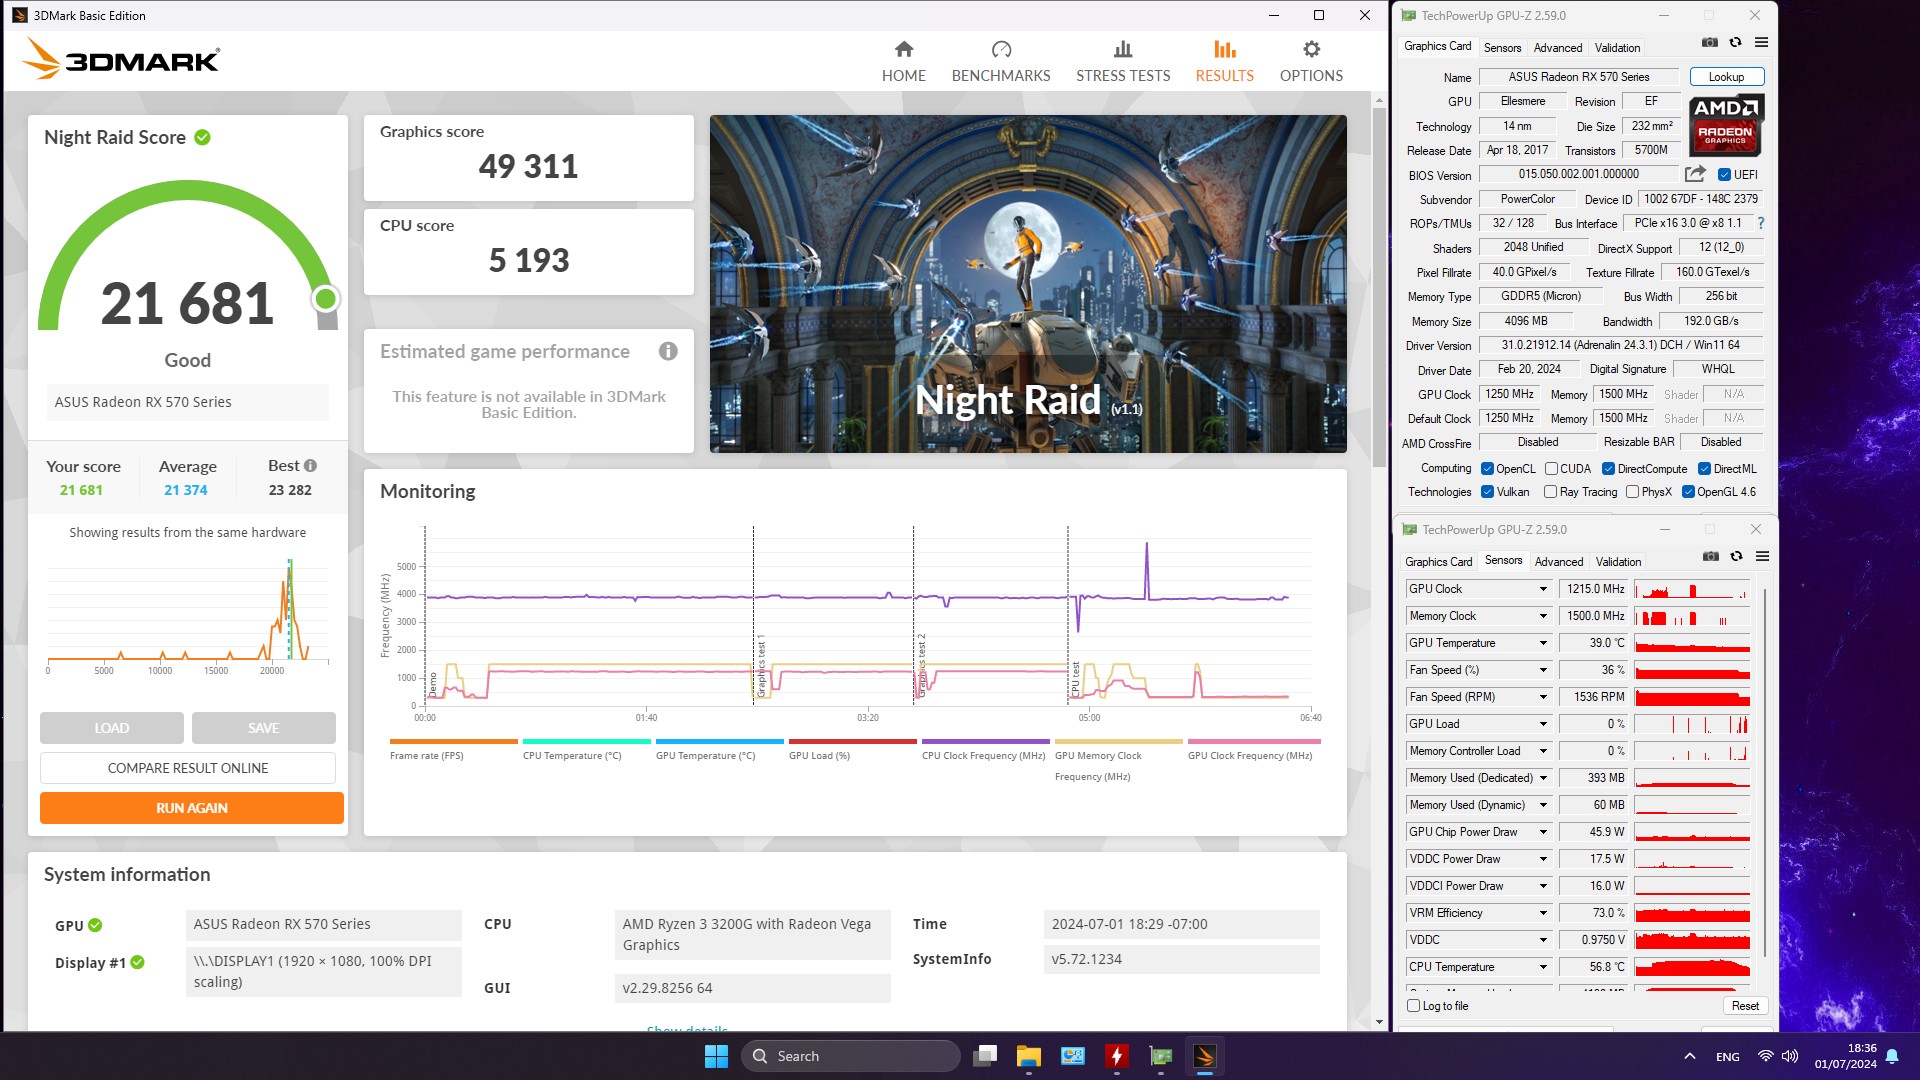The height and width of the screenshot is (1080, 1920).
Task: Toggle the CUDA checkbox
Action: point(1551,468)
